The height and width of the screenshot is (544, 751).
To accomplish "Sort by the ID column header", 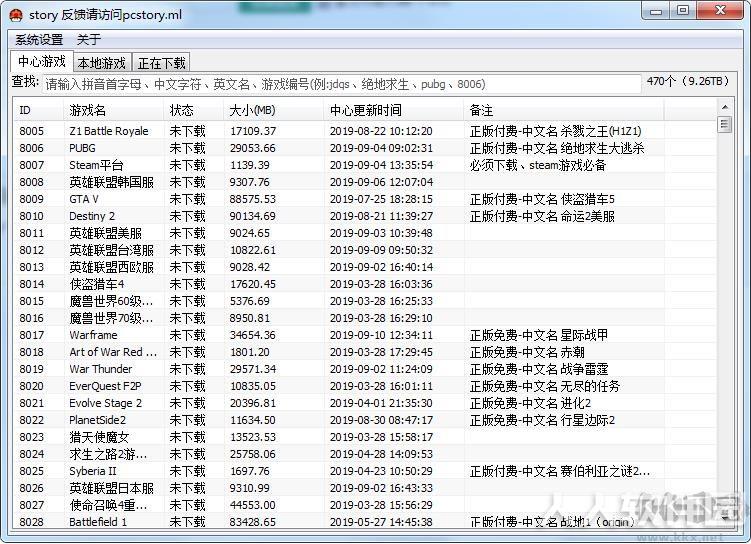I will 39,111.
